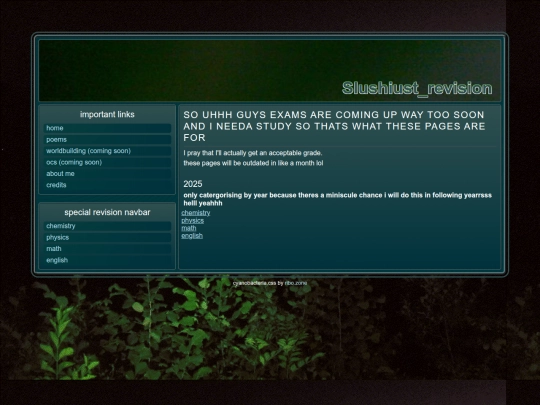Open ocs (coming soon) sidebar link
The image size is (540, 405).
coord(107,162)
